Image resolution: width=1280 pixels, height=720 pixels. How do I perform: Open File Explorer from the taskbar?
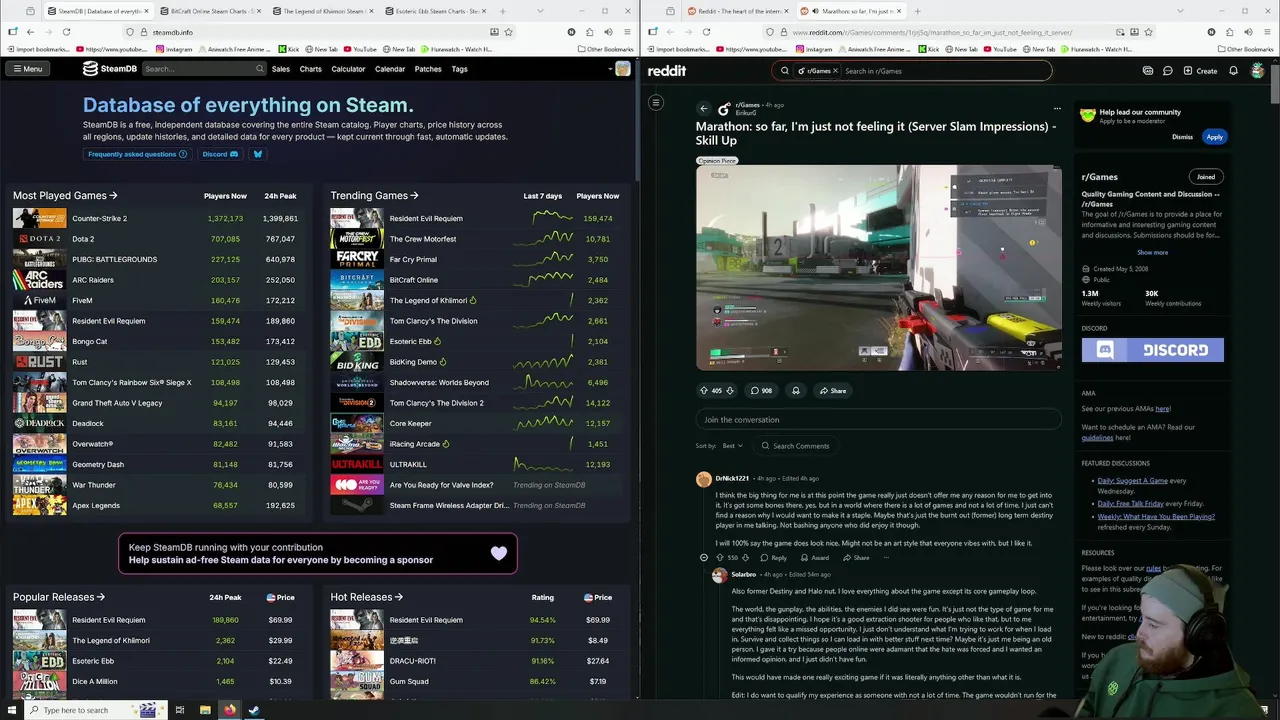[205, 710]
